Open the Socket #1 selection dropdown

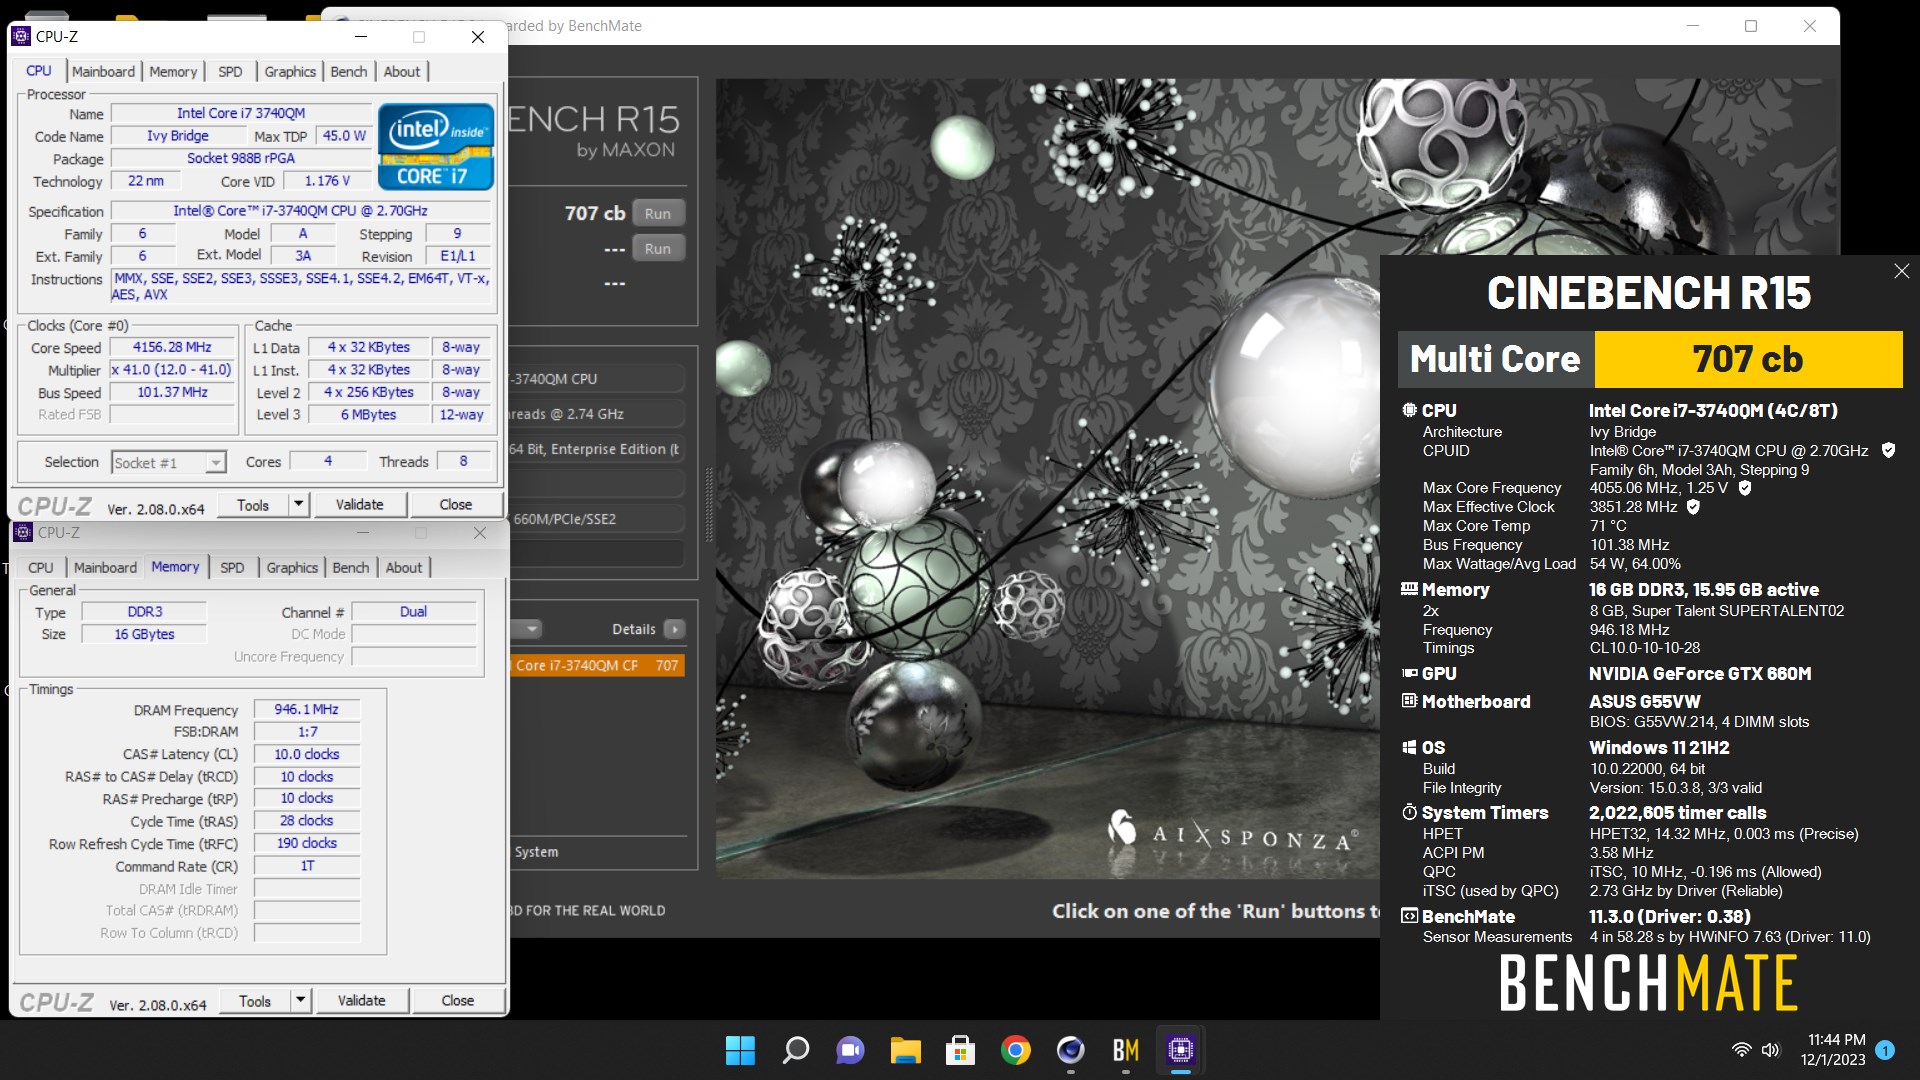(168, 463)
